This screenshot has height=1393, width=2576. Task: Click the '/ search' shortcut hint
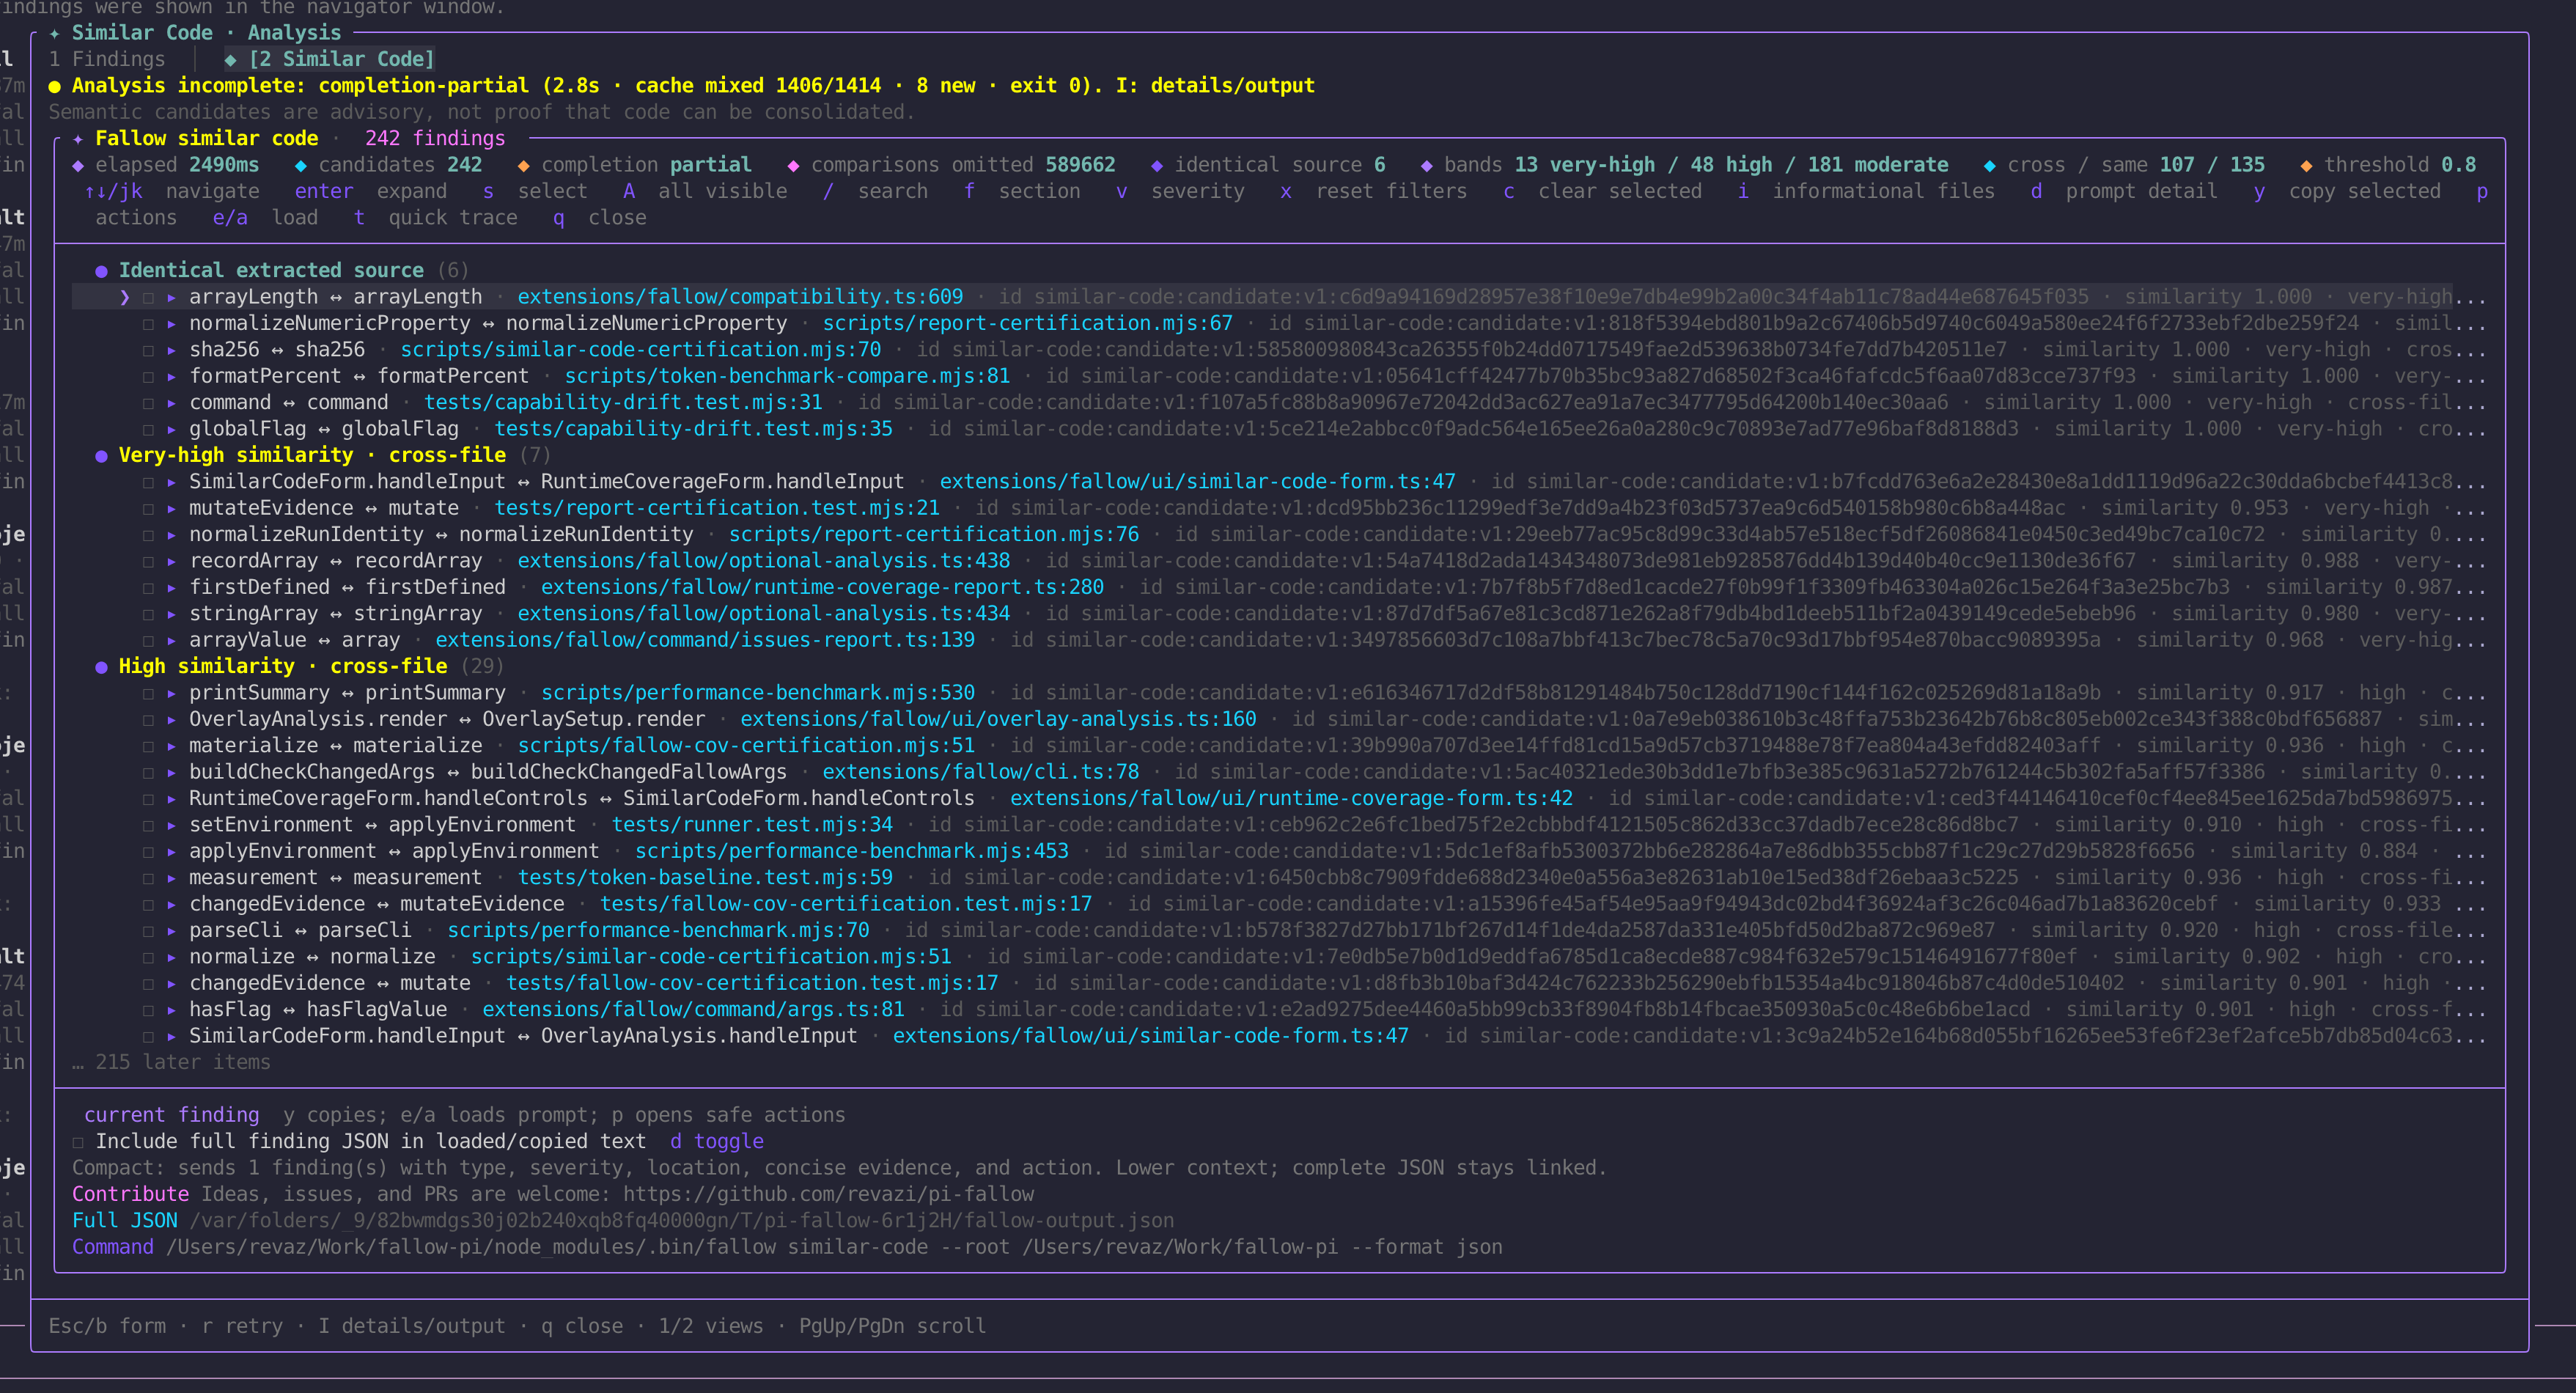[x=875, y=192]
